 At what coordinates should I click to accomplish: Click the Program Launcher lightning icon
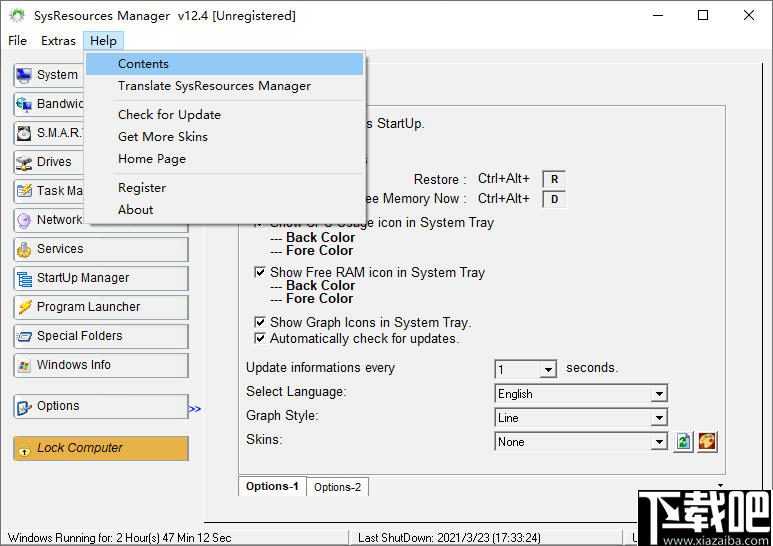pos(24,307)
